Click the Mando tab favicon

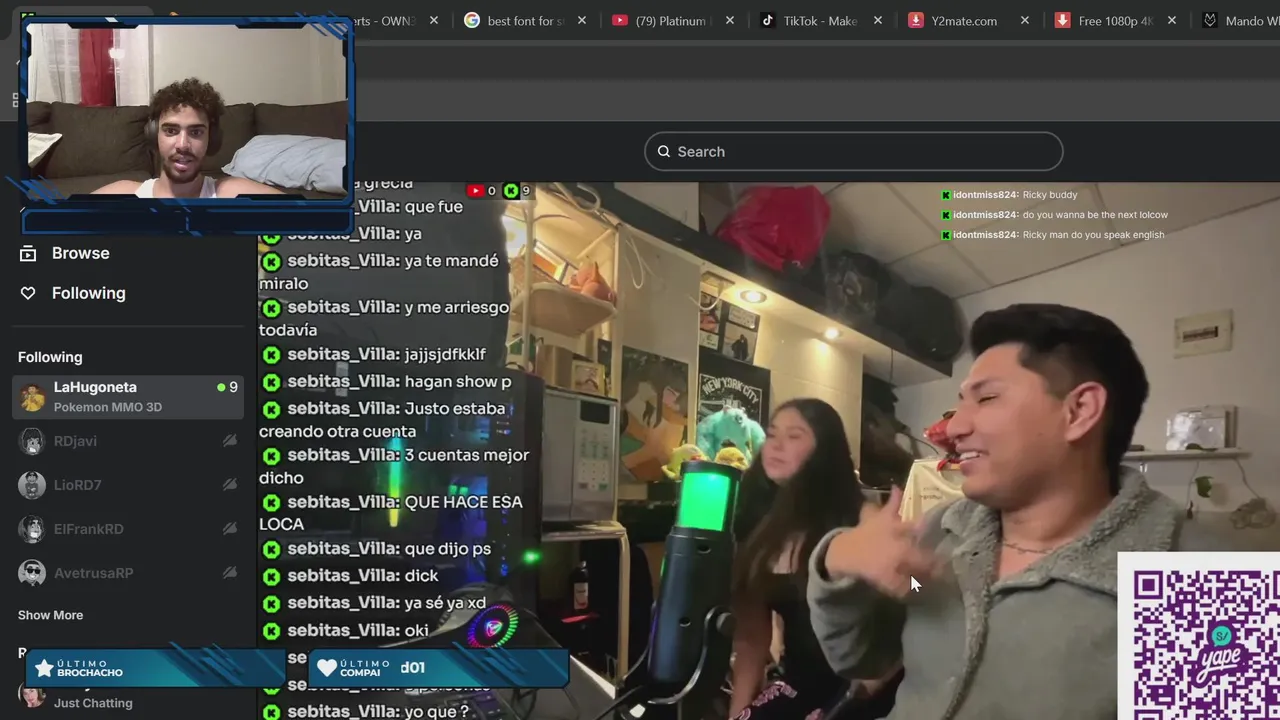(1210, 20)
